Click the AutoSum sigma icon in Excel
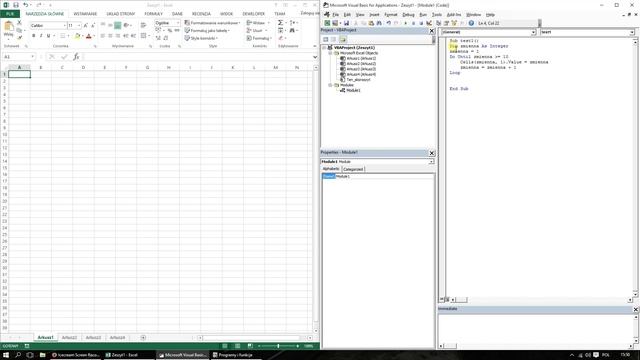Image resolution: width=640 pixels, height=360 pixels. (280, 23)
